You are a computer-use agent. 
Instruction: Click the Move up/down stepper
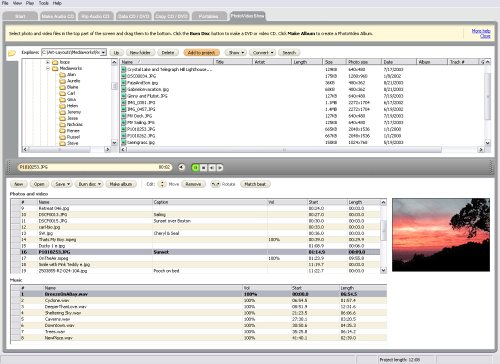click(162, 184)
